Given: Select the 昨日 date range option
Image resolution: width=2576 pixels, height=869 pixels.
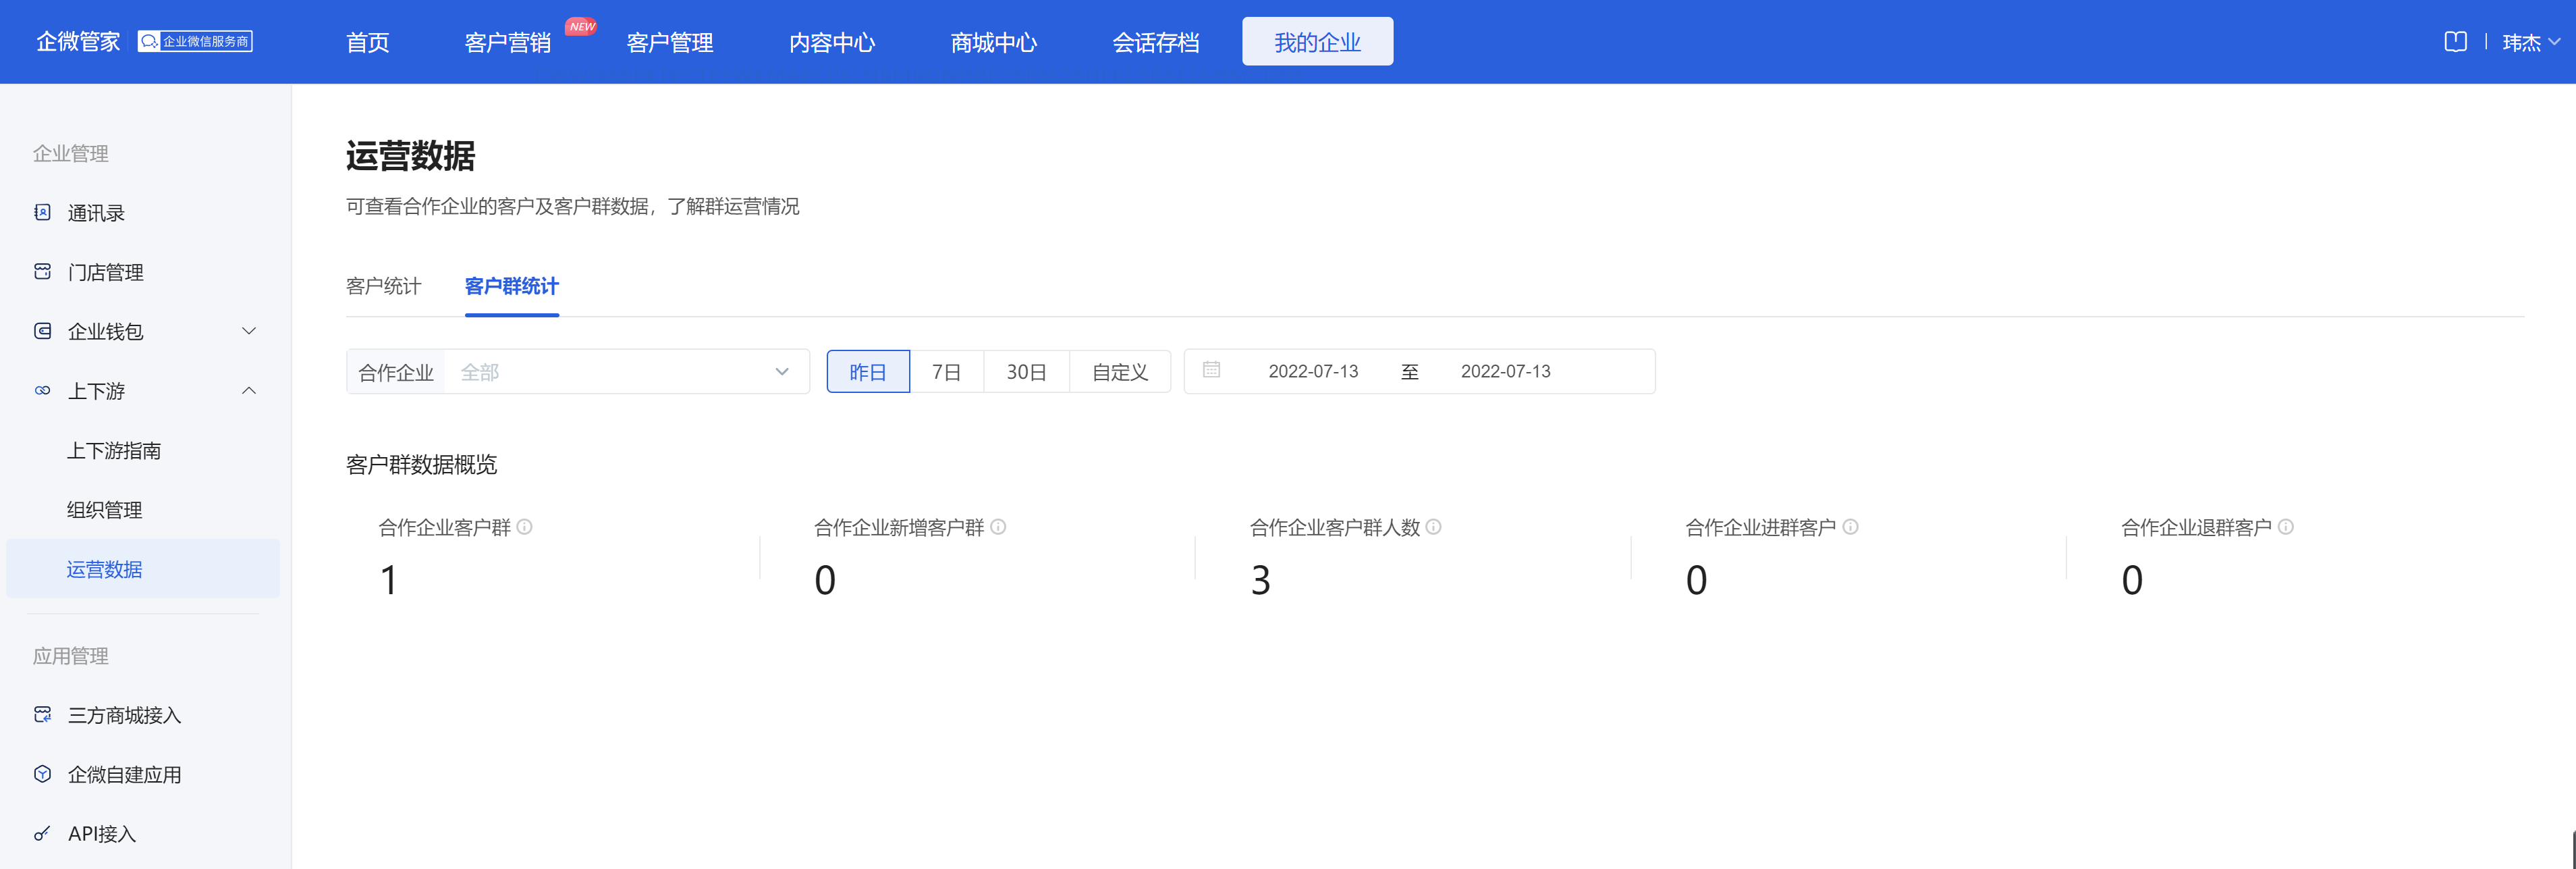Looking at the screenshot, I should (x=868, y=372).
